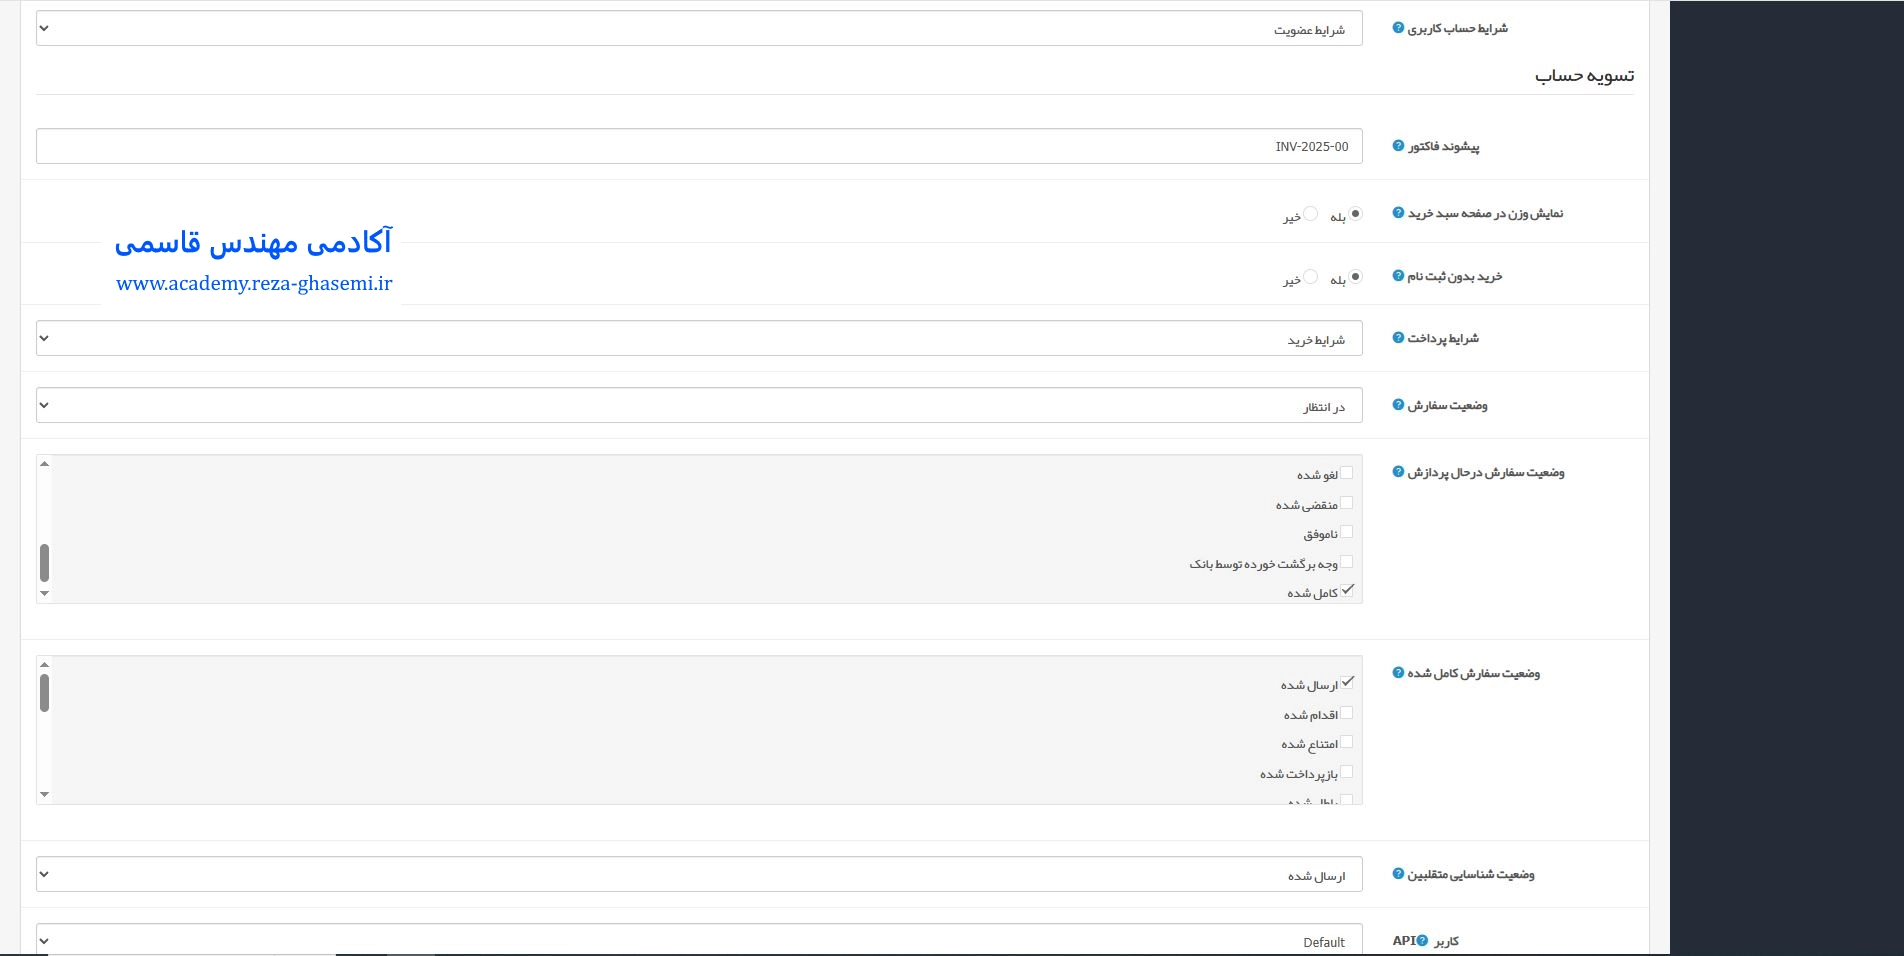
Task: Tick the ناموفق checkbox
Action: point(1346,532)
